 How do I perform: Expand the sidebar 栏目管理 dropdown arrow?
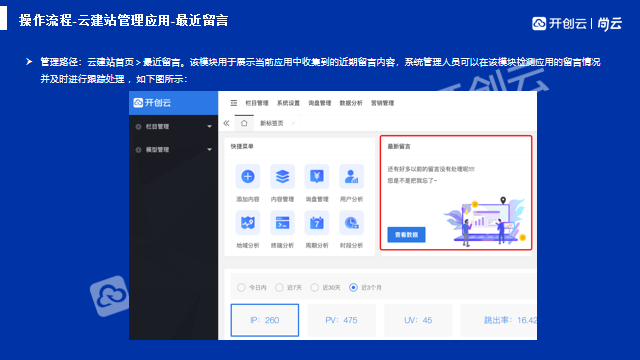tap(209, 127)
